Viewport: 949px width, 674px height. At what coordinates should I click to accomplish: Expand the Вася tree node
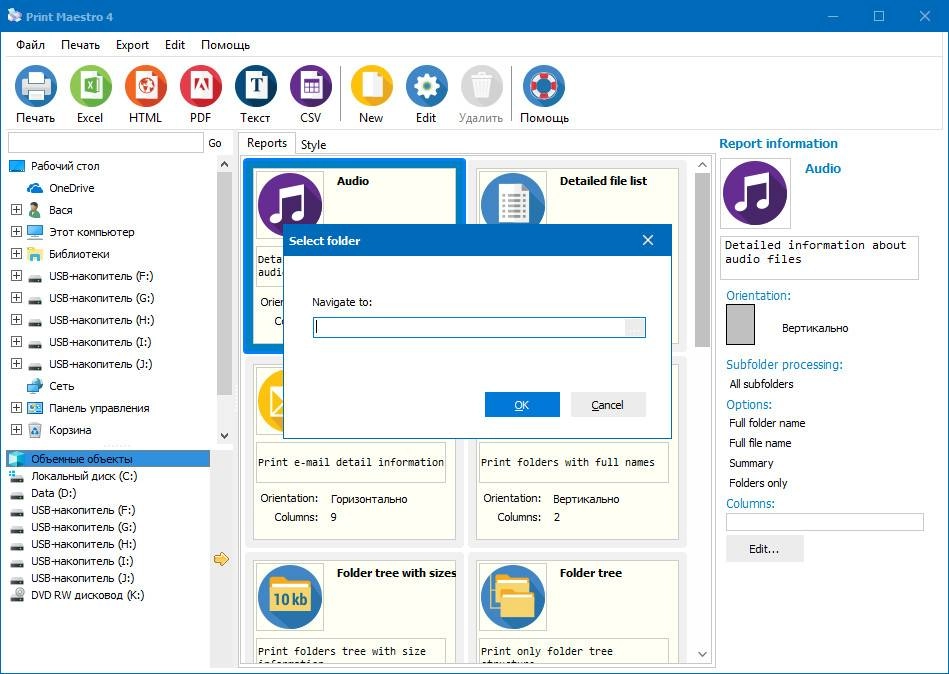pos(16,210)
